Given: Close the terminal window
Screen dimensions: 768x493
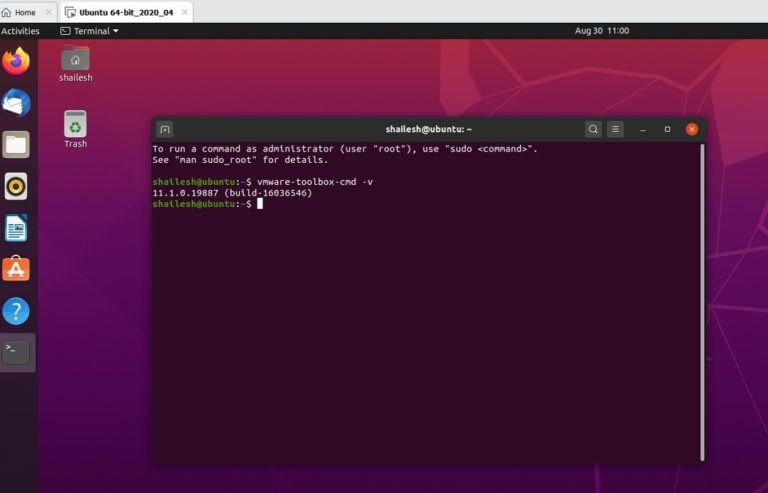Looking at the screenshot, I should click(692, 129).
